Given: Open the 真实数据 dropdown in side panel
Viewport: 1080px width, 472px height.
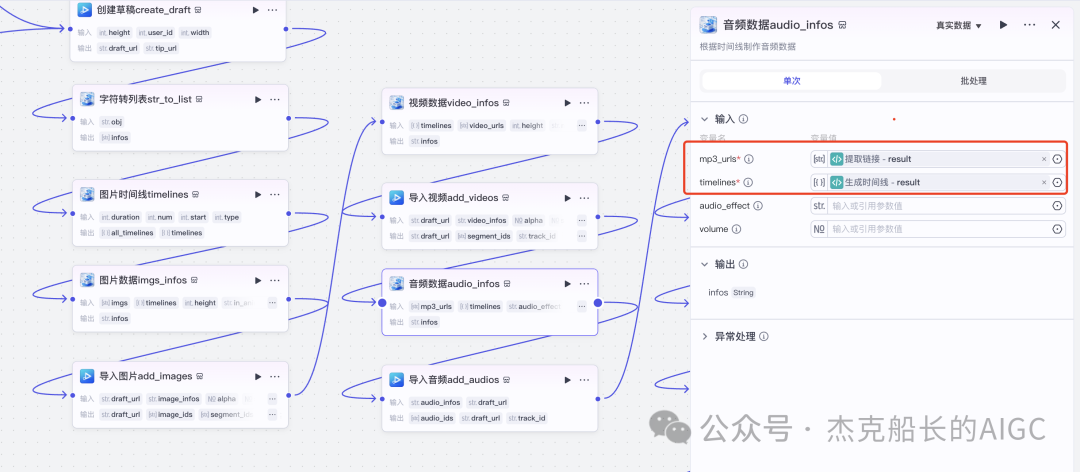Looking at the screenshot, I should [958, 25].
